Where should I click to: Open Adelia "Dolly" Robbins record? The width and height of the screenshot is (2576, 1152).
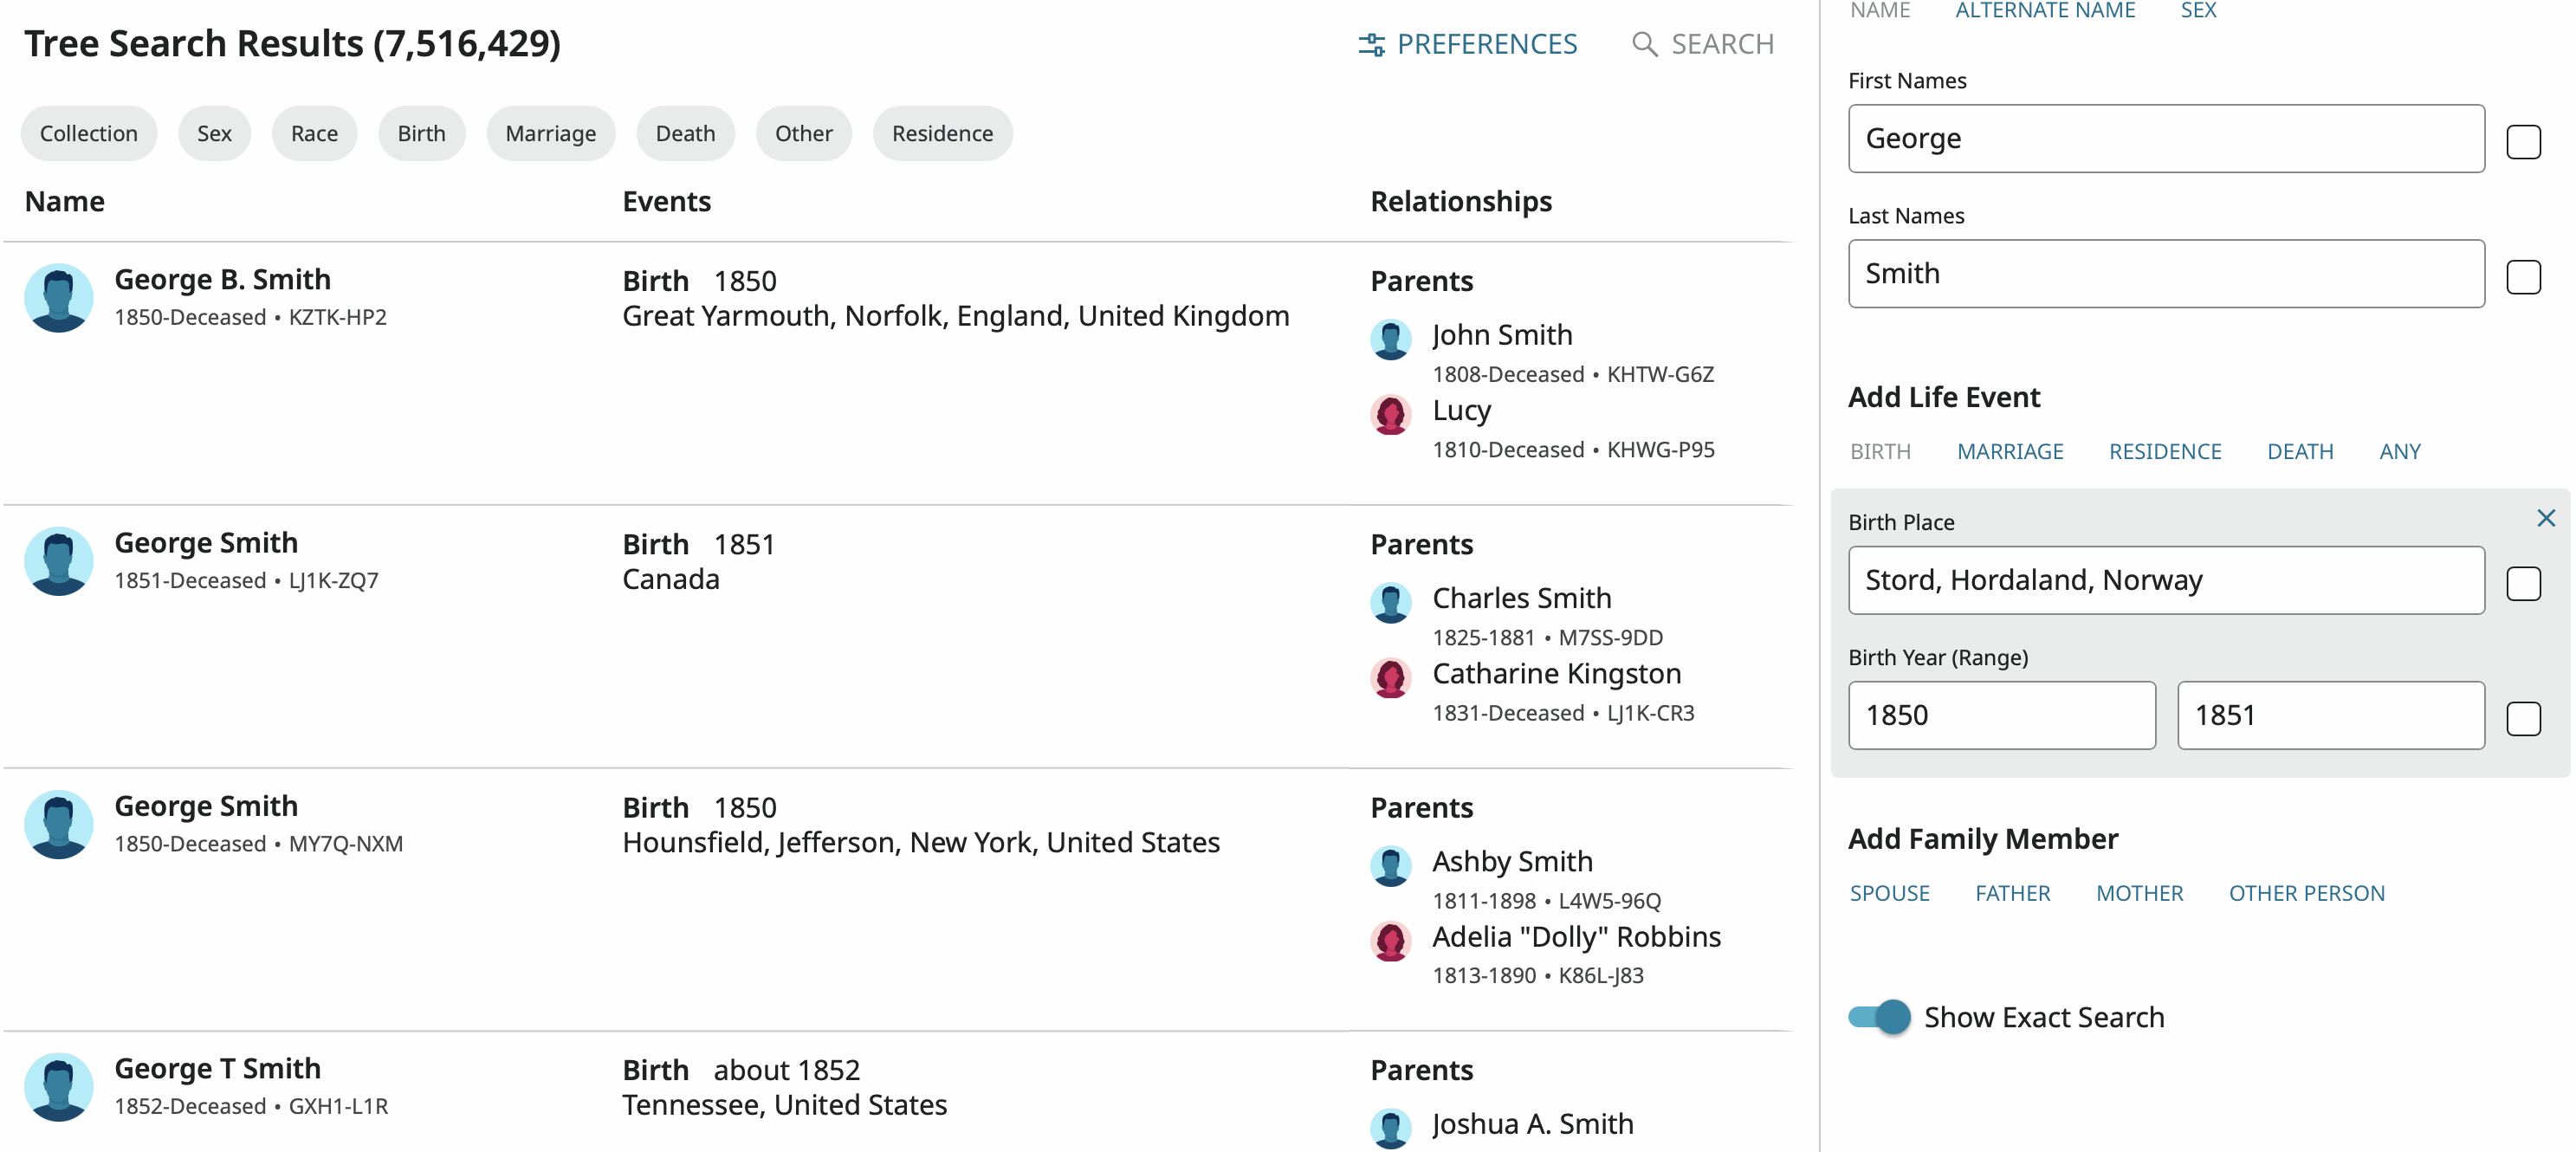point(1576,937)
